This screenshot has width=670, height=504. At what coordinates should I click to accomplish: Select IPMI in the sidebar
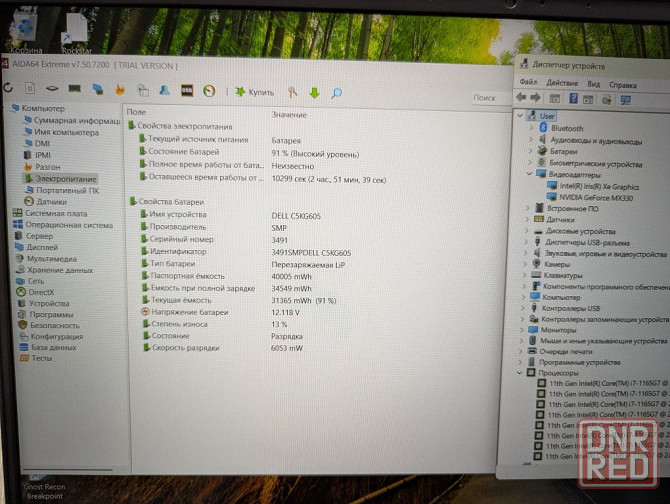click(x=37, y=155)
